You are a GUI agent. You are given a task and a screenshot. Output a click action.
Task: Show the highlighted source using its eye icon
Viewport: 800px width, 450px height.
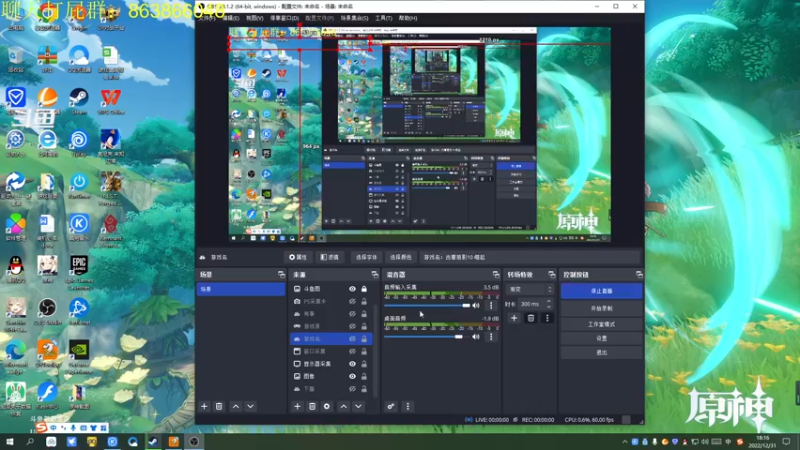353,339
